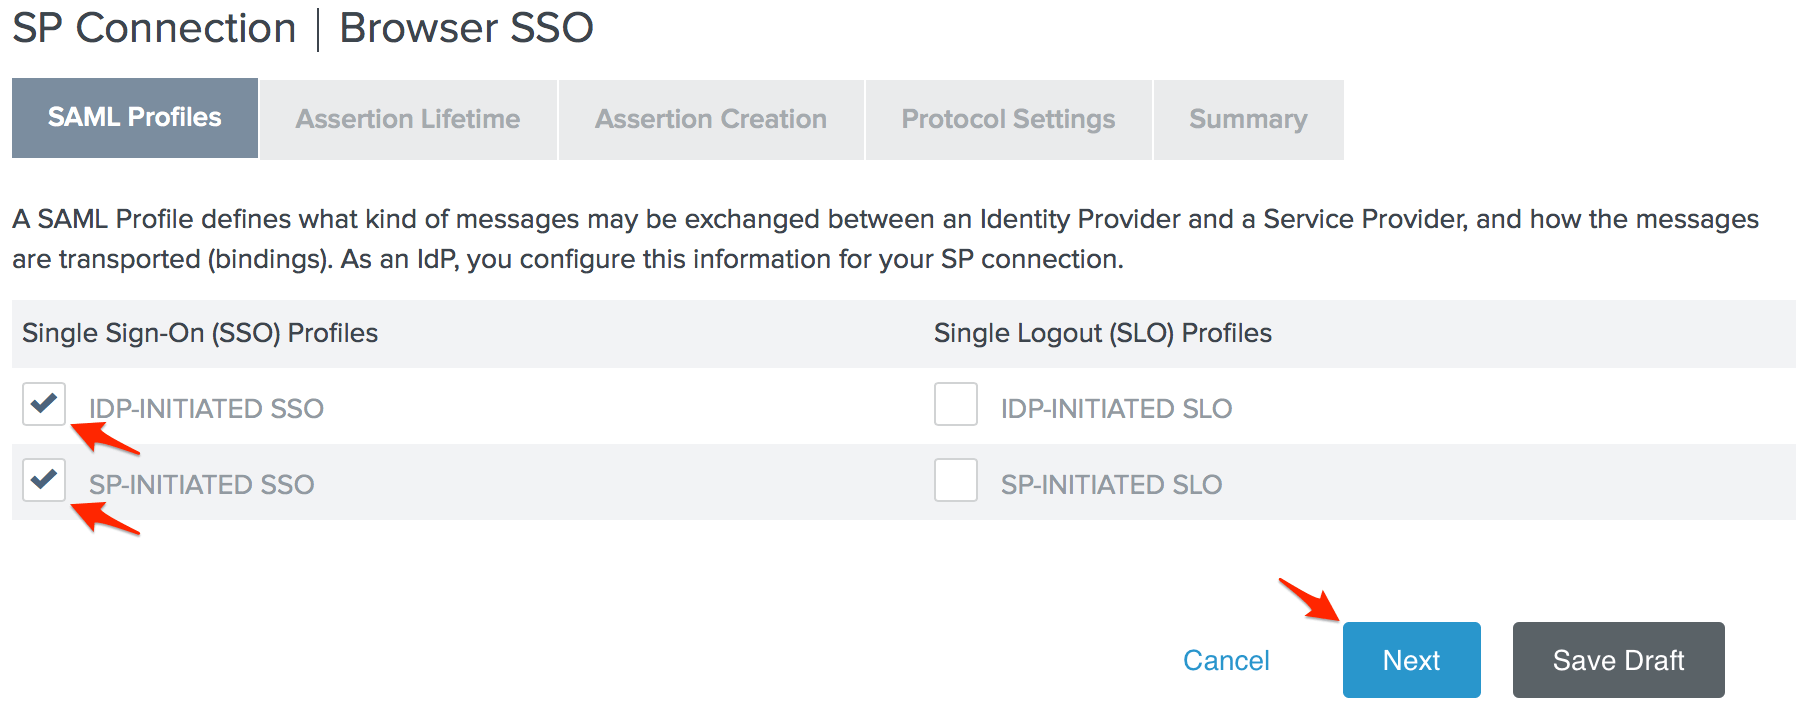1806x714 pixels.
Task: Open the Assertion Lifetime tab
Action: [408, 119]
